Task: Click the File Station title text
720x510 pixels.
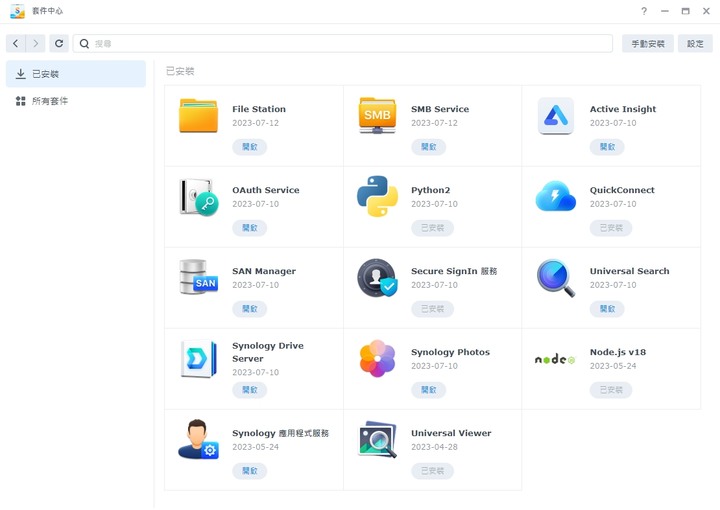Action: tap(259, 109)
